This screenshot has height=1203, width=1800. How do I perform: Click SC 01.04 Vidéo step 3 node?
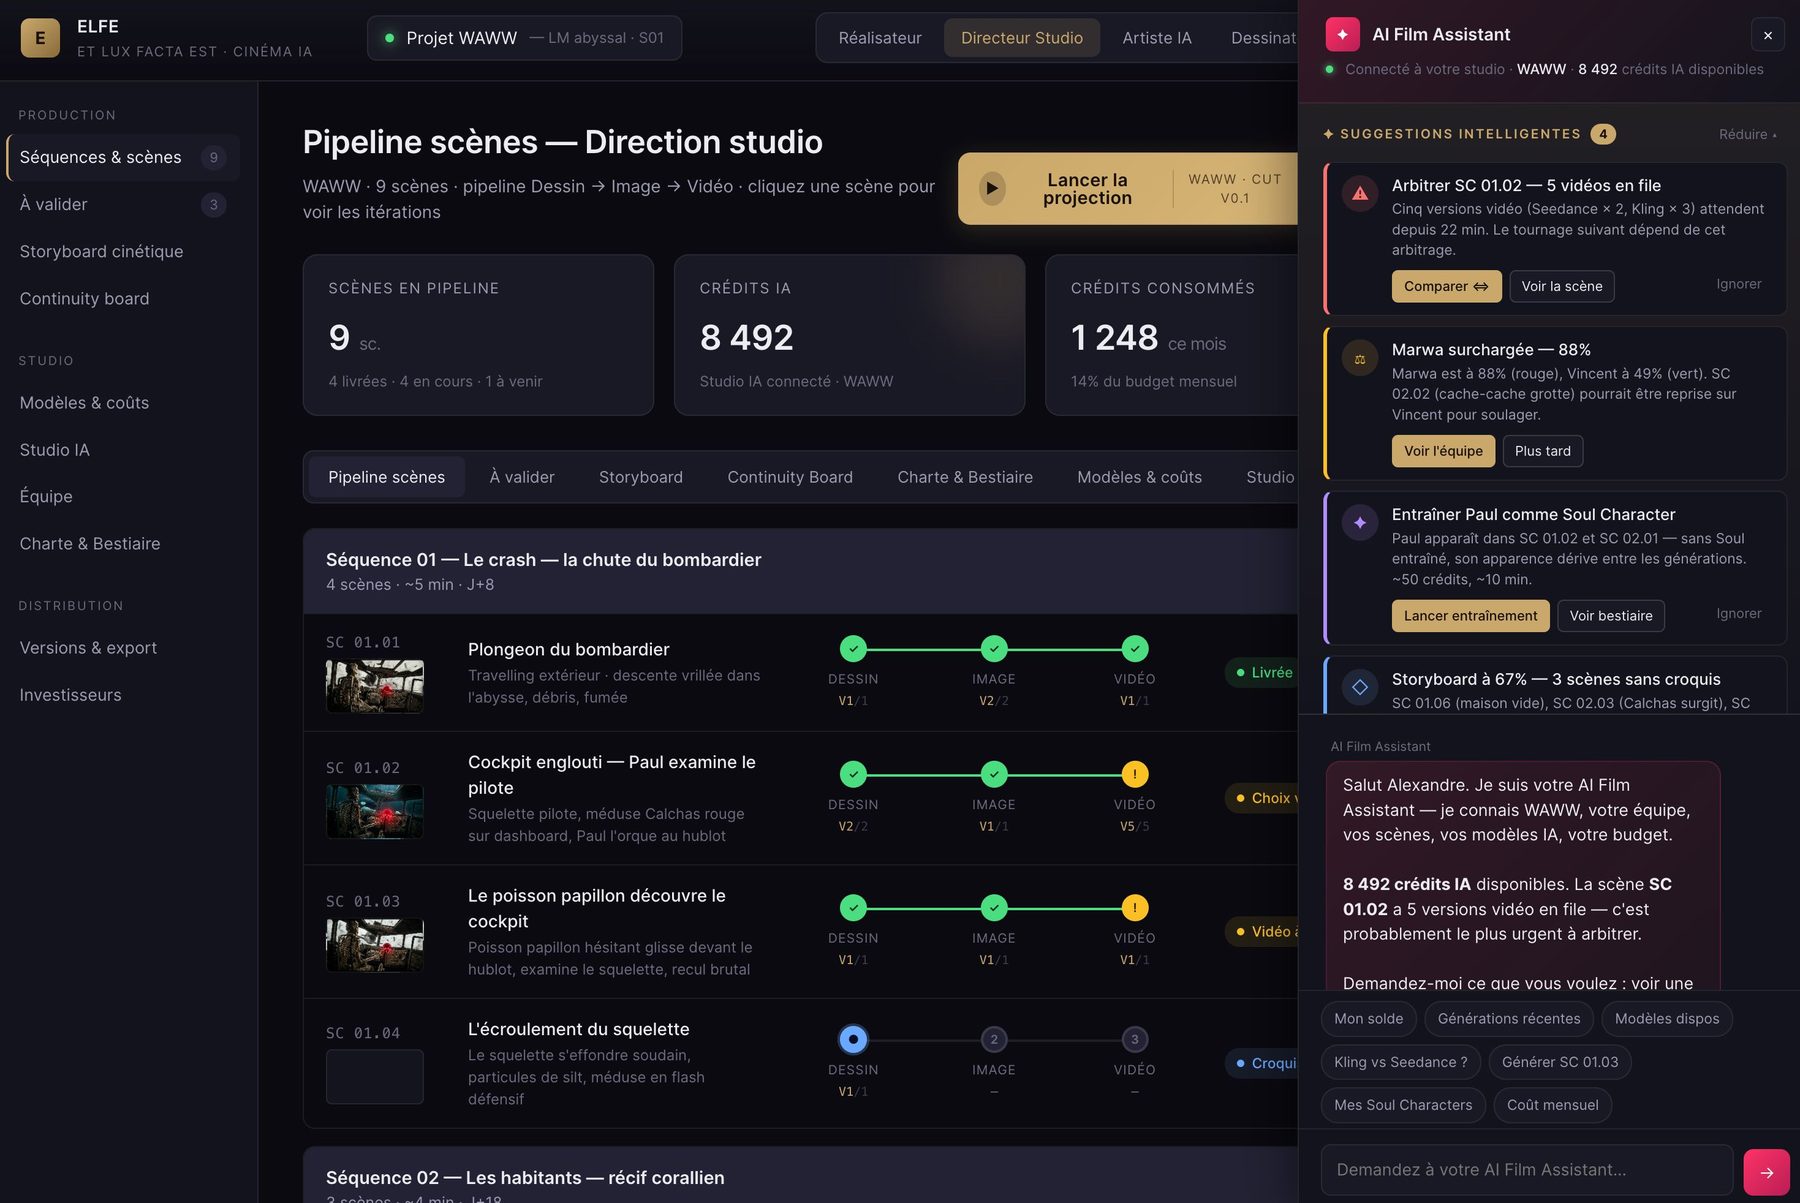pos(1135,1039)
